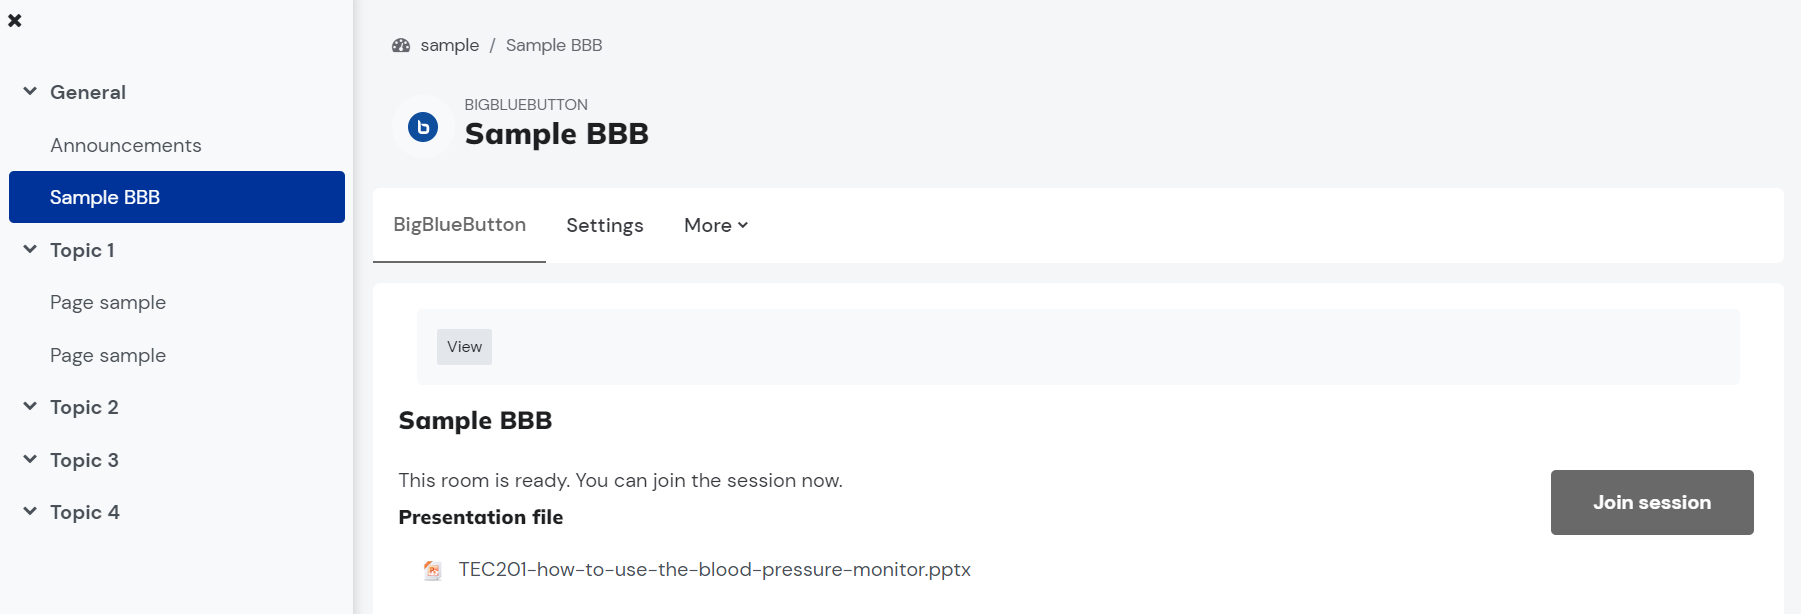Open Announcements in the course index
The image size is (1801, 614).
click(126, 145)
